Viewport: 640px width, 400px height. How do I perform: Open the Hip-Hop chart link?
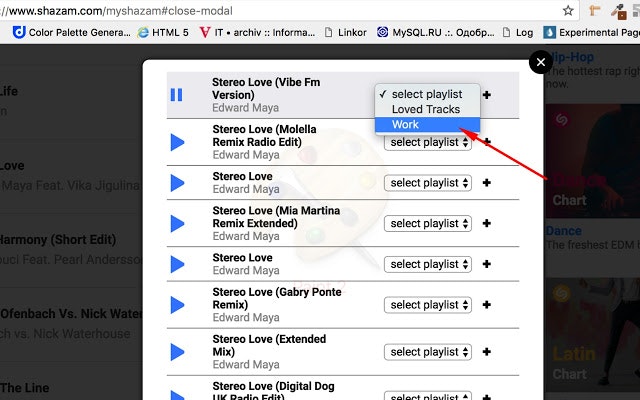(x=570, y=57)
